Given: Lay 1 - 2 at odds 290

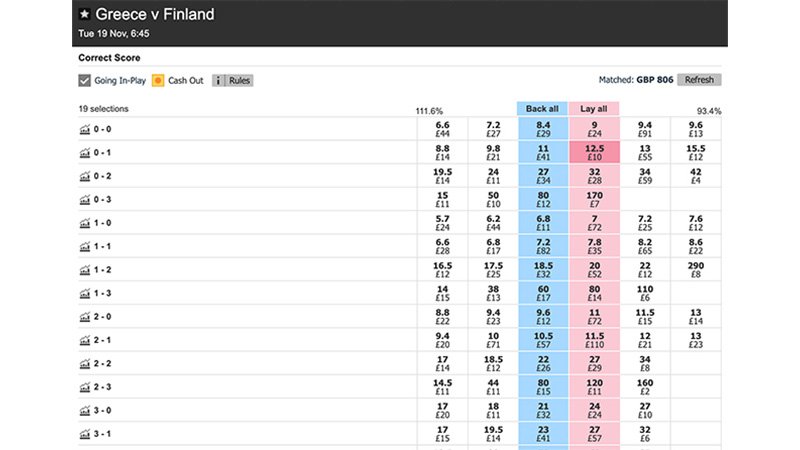Looking at the screenshot, I should [x=696, y=270].
